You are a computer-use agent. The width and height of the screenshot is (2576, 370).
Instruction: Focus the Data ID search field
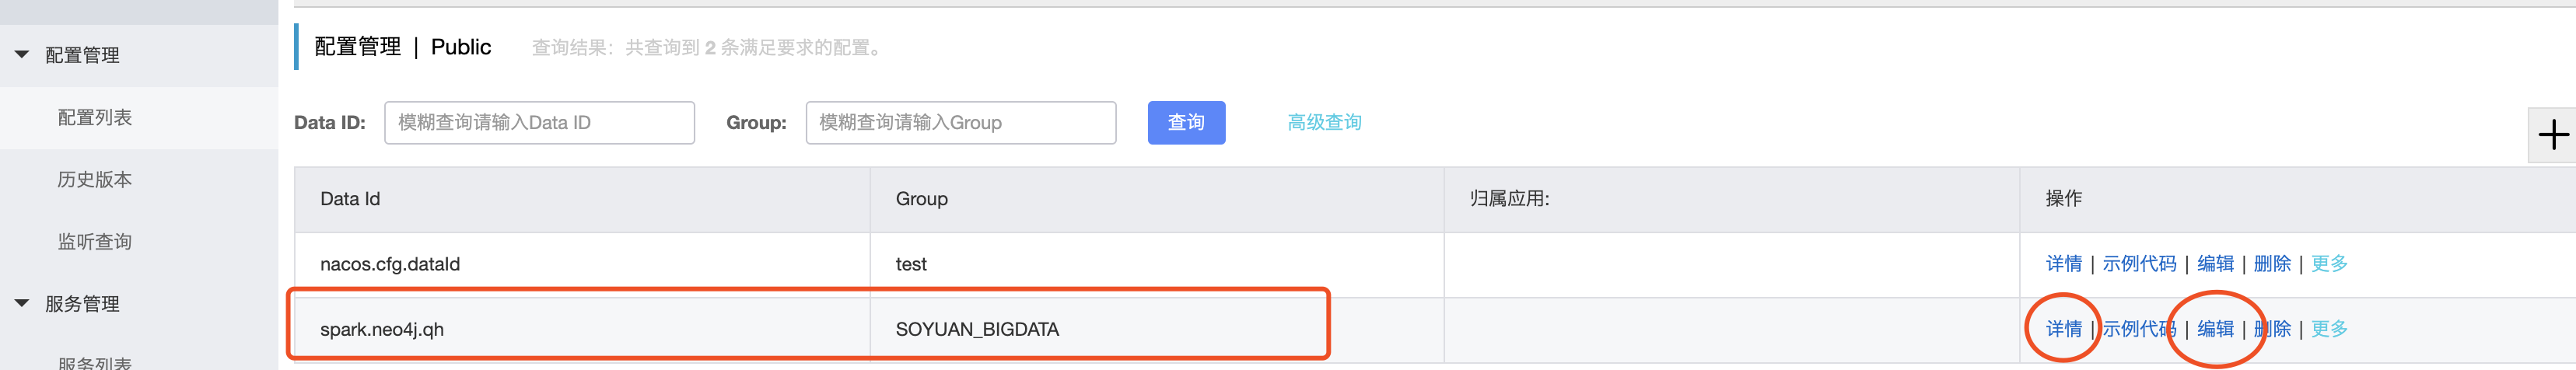[x=539, y=122]
